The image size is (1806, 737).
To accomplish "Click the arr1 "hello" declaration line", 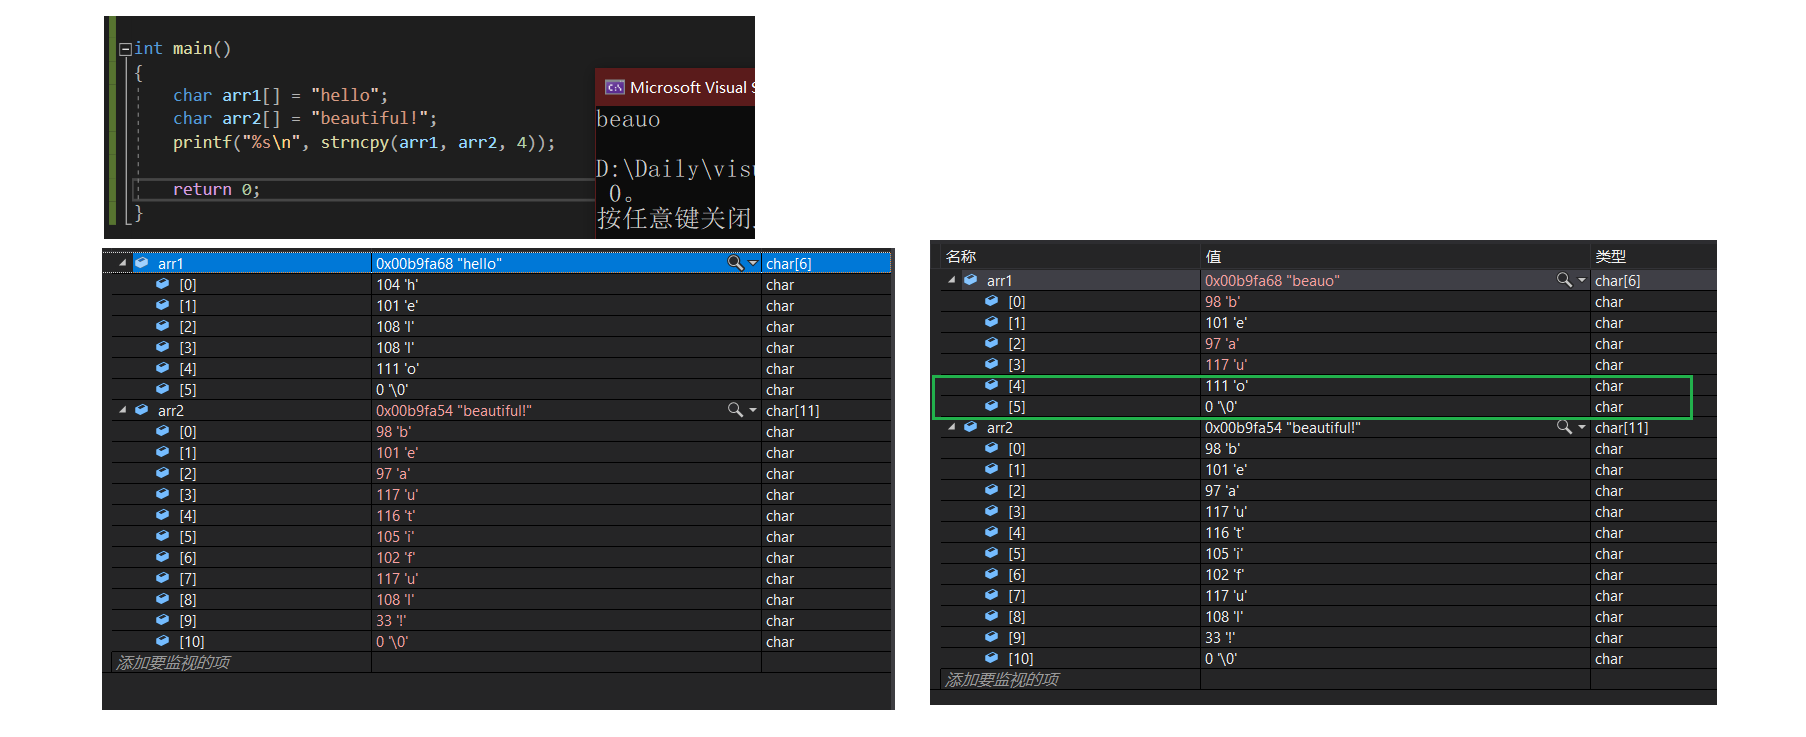I will (280, 95).
